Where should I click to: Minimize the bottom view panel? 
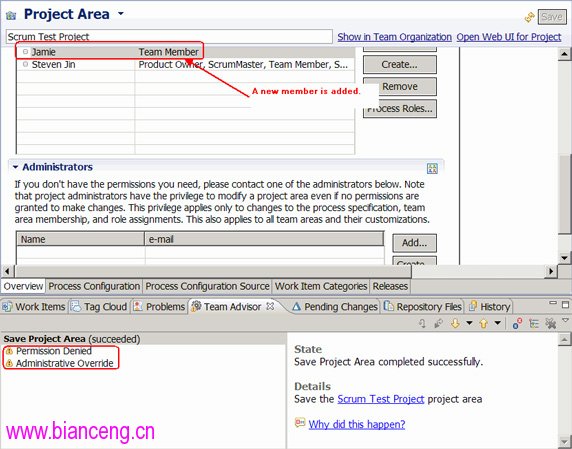tap(553, 303)
